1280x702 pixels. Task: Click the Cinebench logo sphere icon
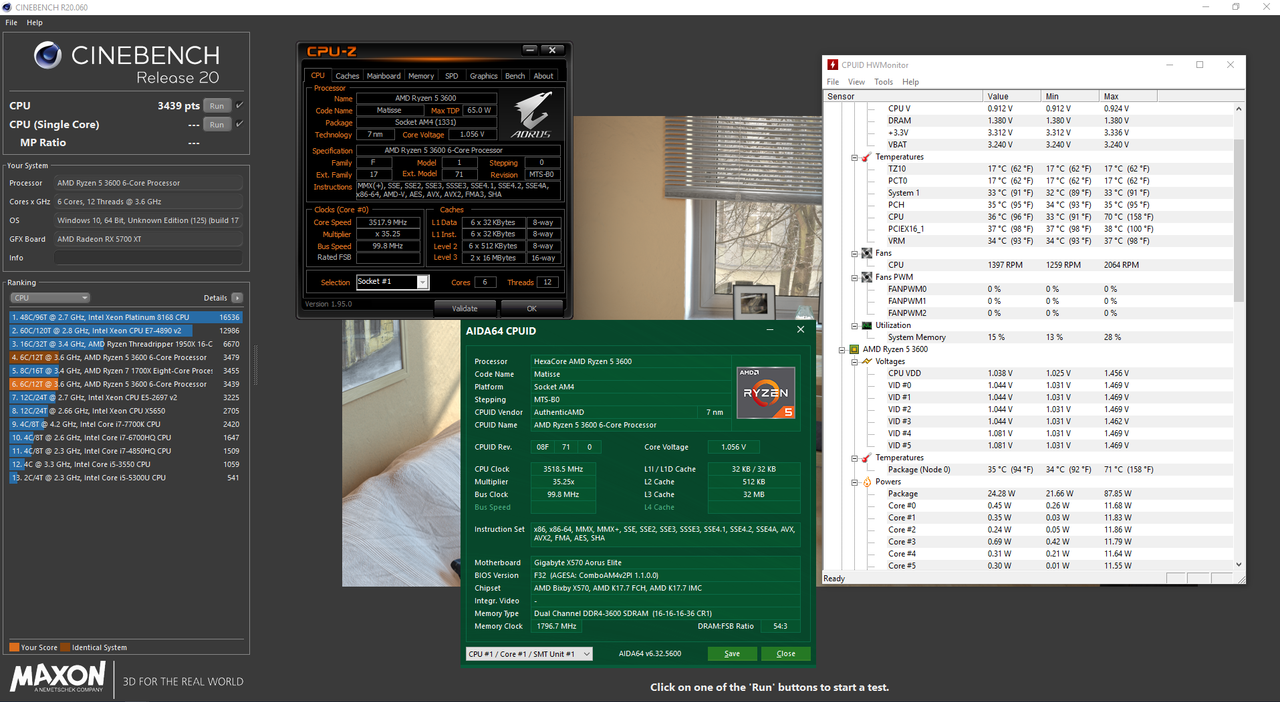coord(48,54)
